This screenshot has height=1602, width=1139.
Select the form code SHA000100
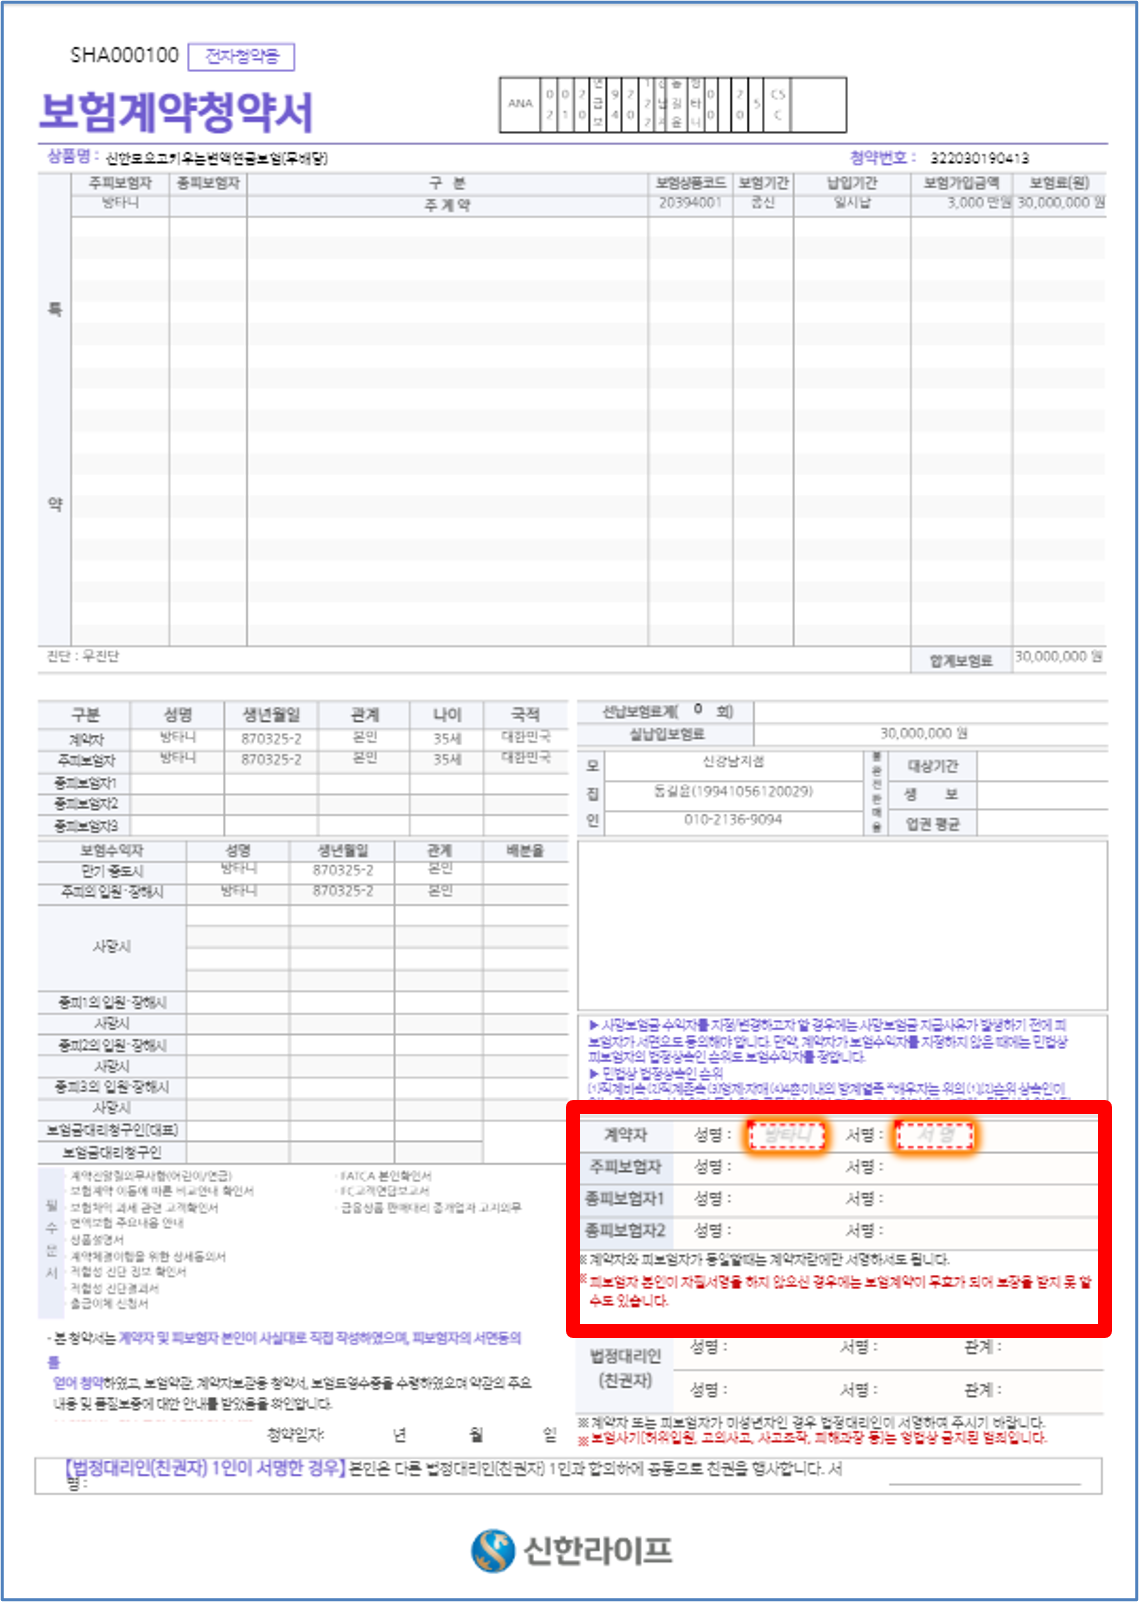coord(124,55)
